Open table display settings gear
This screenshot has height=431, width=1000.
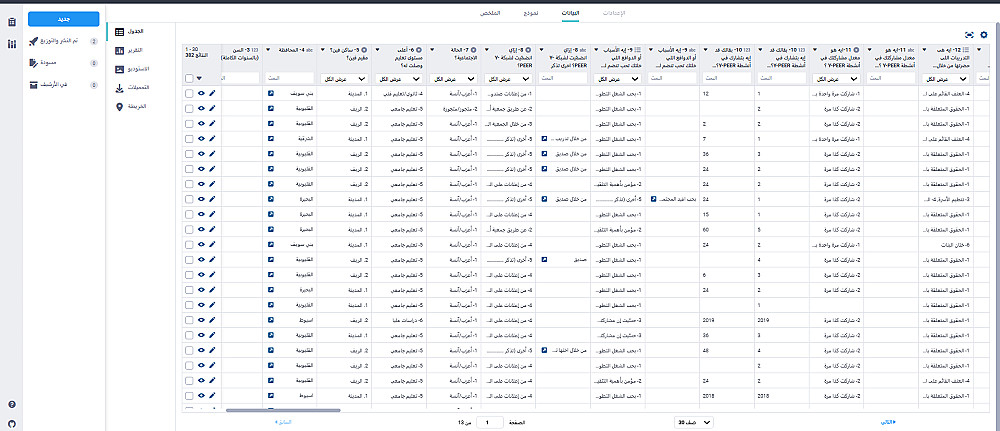click(x=983, y=35)
